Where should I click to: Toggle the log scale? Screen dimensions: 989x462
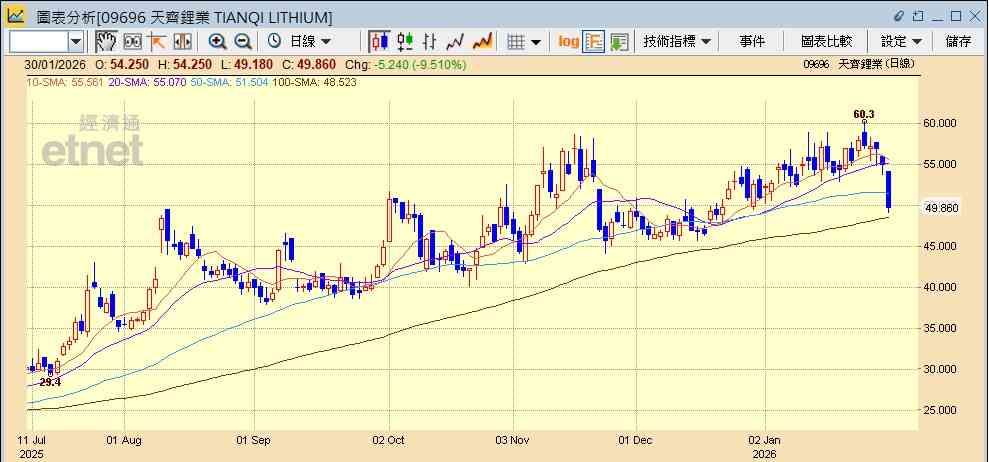568,42
